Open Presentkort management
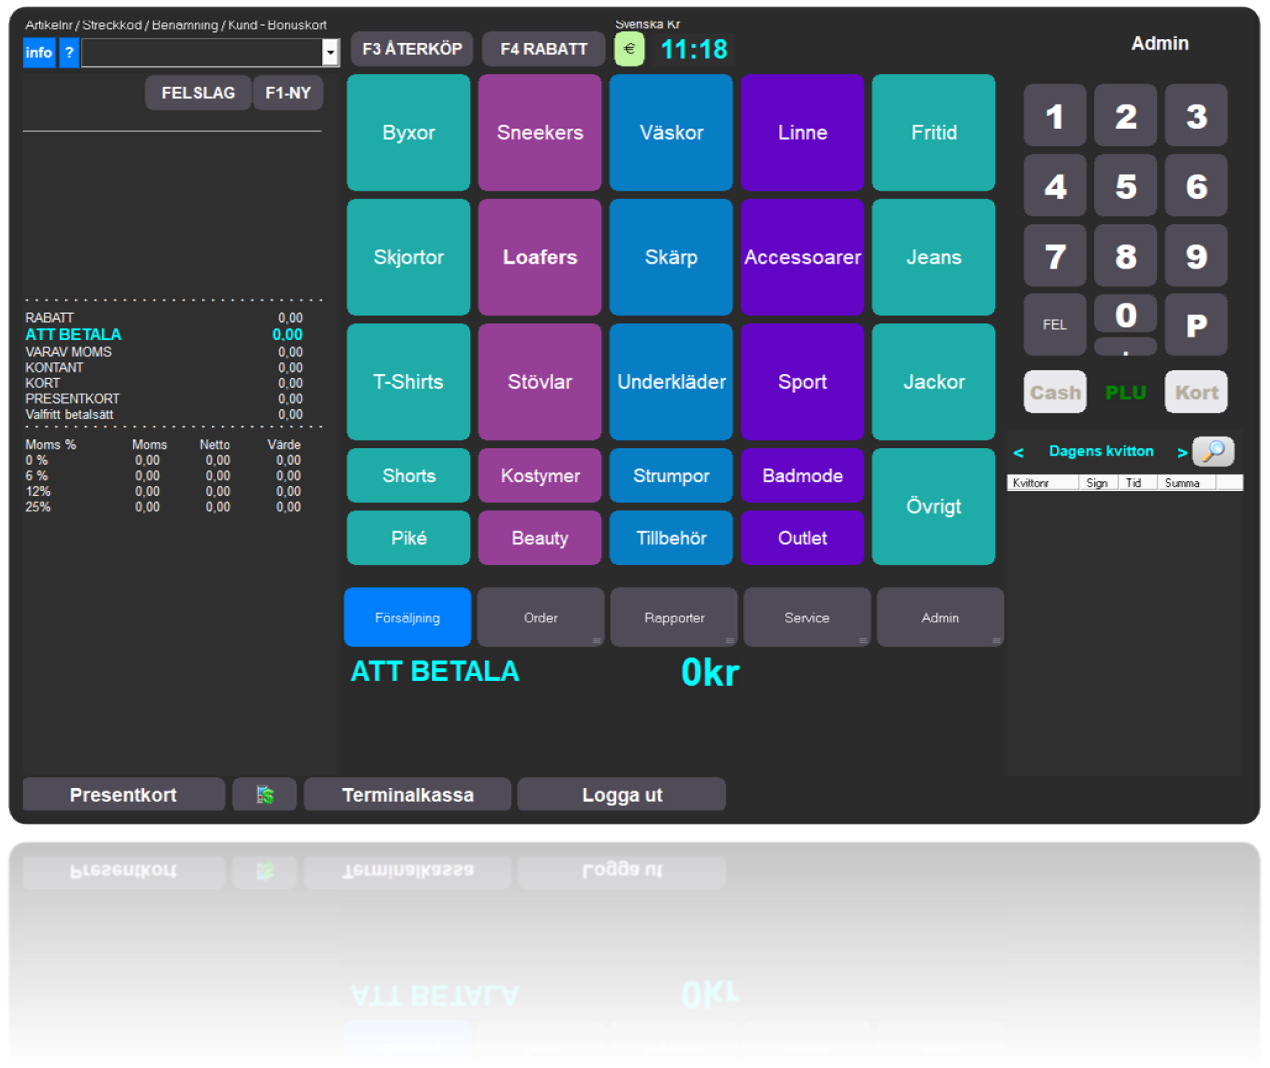The height and width of the screenshot is (1068, 1270). pos(123,794)
